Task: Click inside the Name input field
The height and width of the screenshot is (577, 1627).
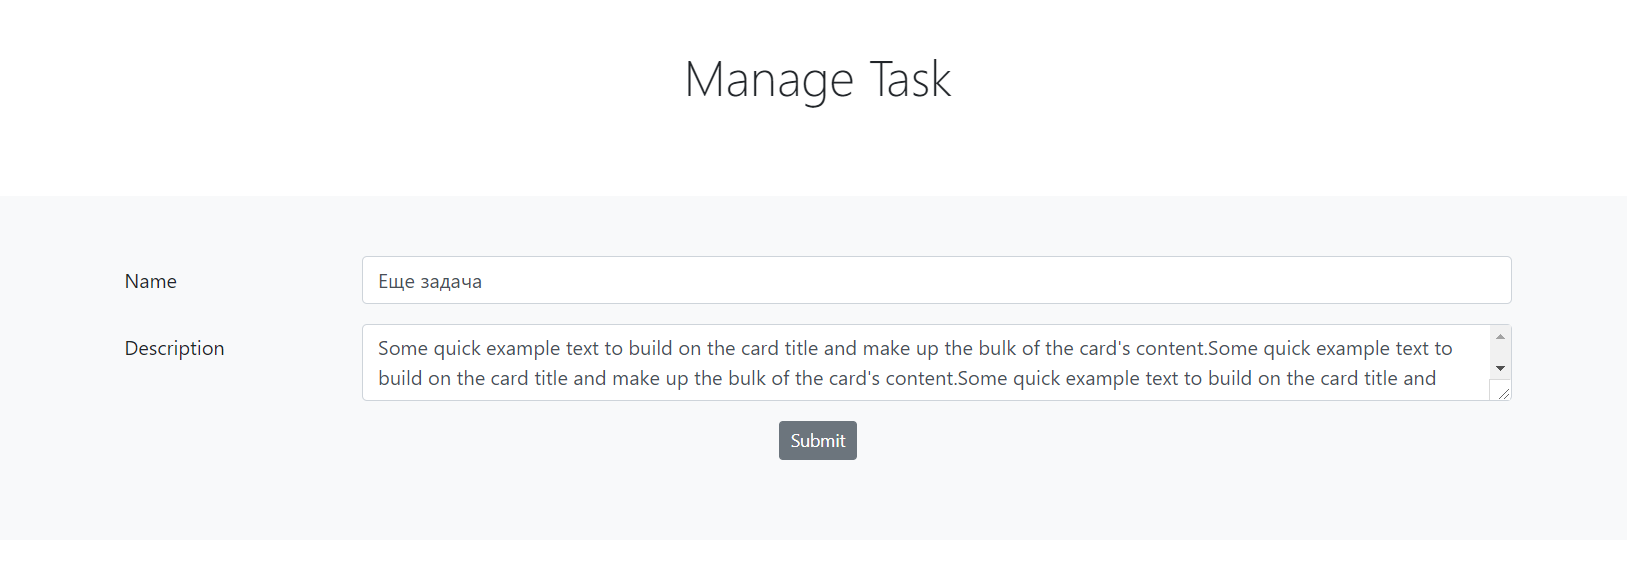Action: pyautogui.click(x=900, y=281)
